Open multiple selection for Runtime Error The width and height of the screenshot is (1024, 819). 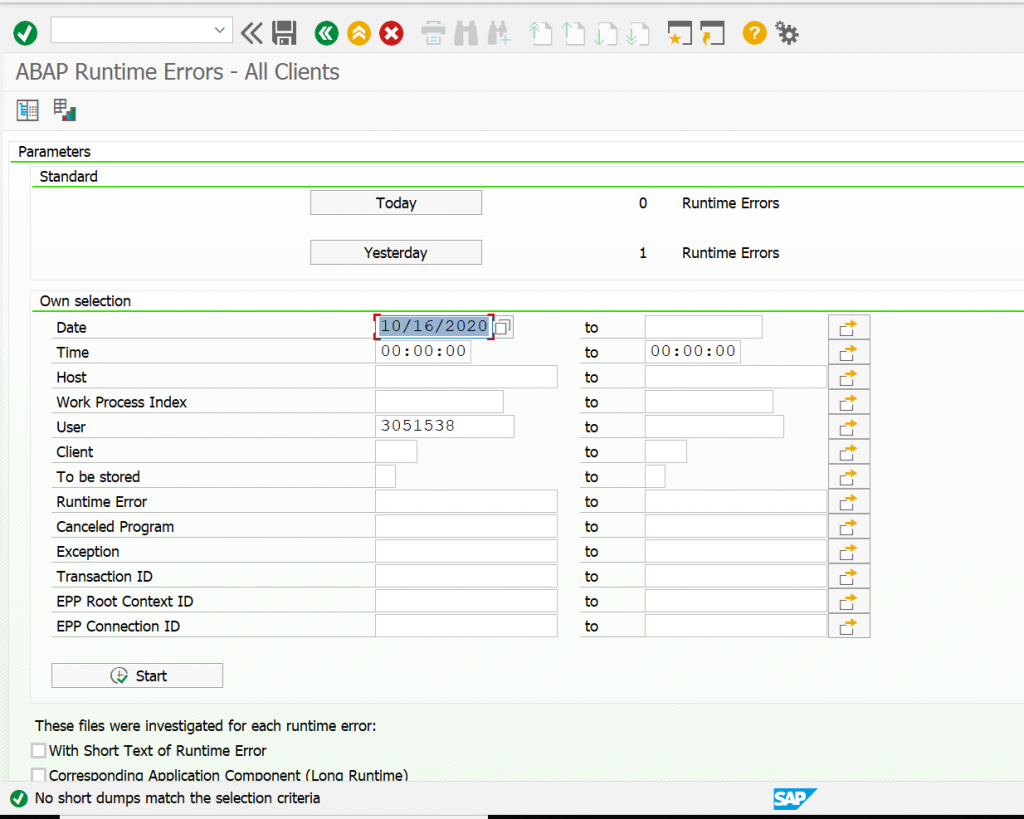tap(848, 502)
